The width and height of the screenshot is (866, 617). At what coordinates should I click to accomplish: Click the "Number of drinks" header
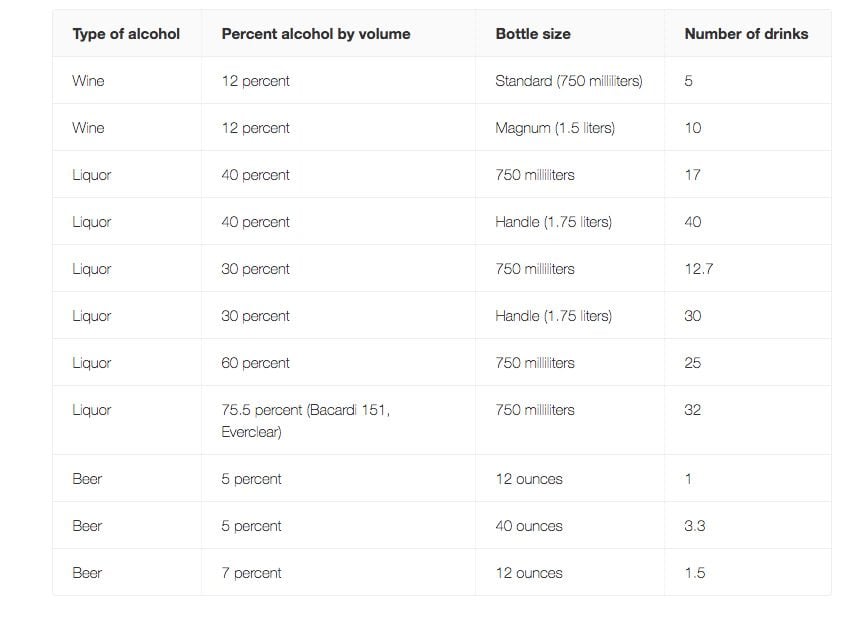click(746, 34)
